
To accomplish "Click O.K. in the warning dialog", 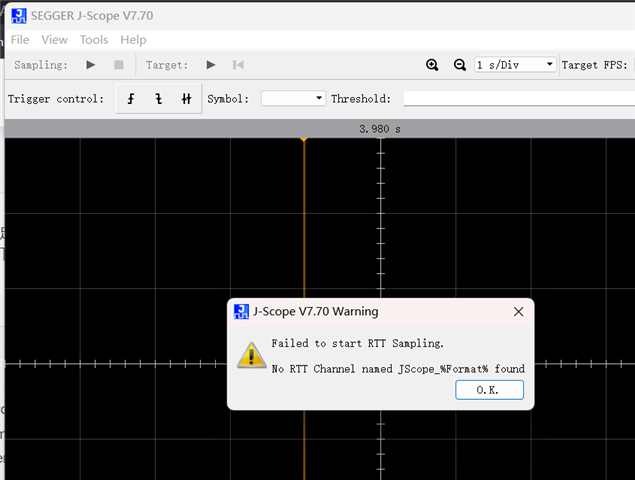I will click(x=489, y=390).
